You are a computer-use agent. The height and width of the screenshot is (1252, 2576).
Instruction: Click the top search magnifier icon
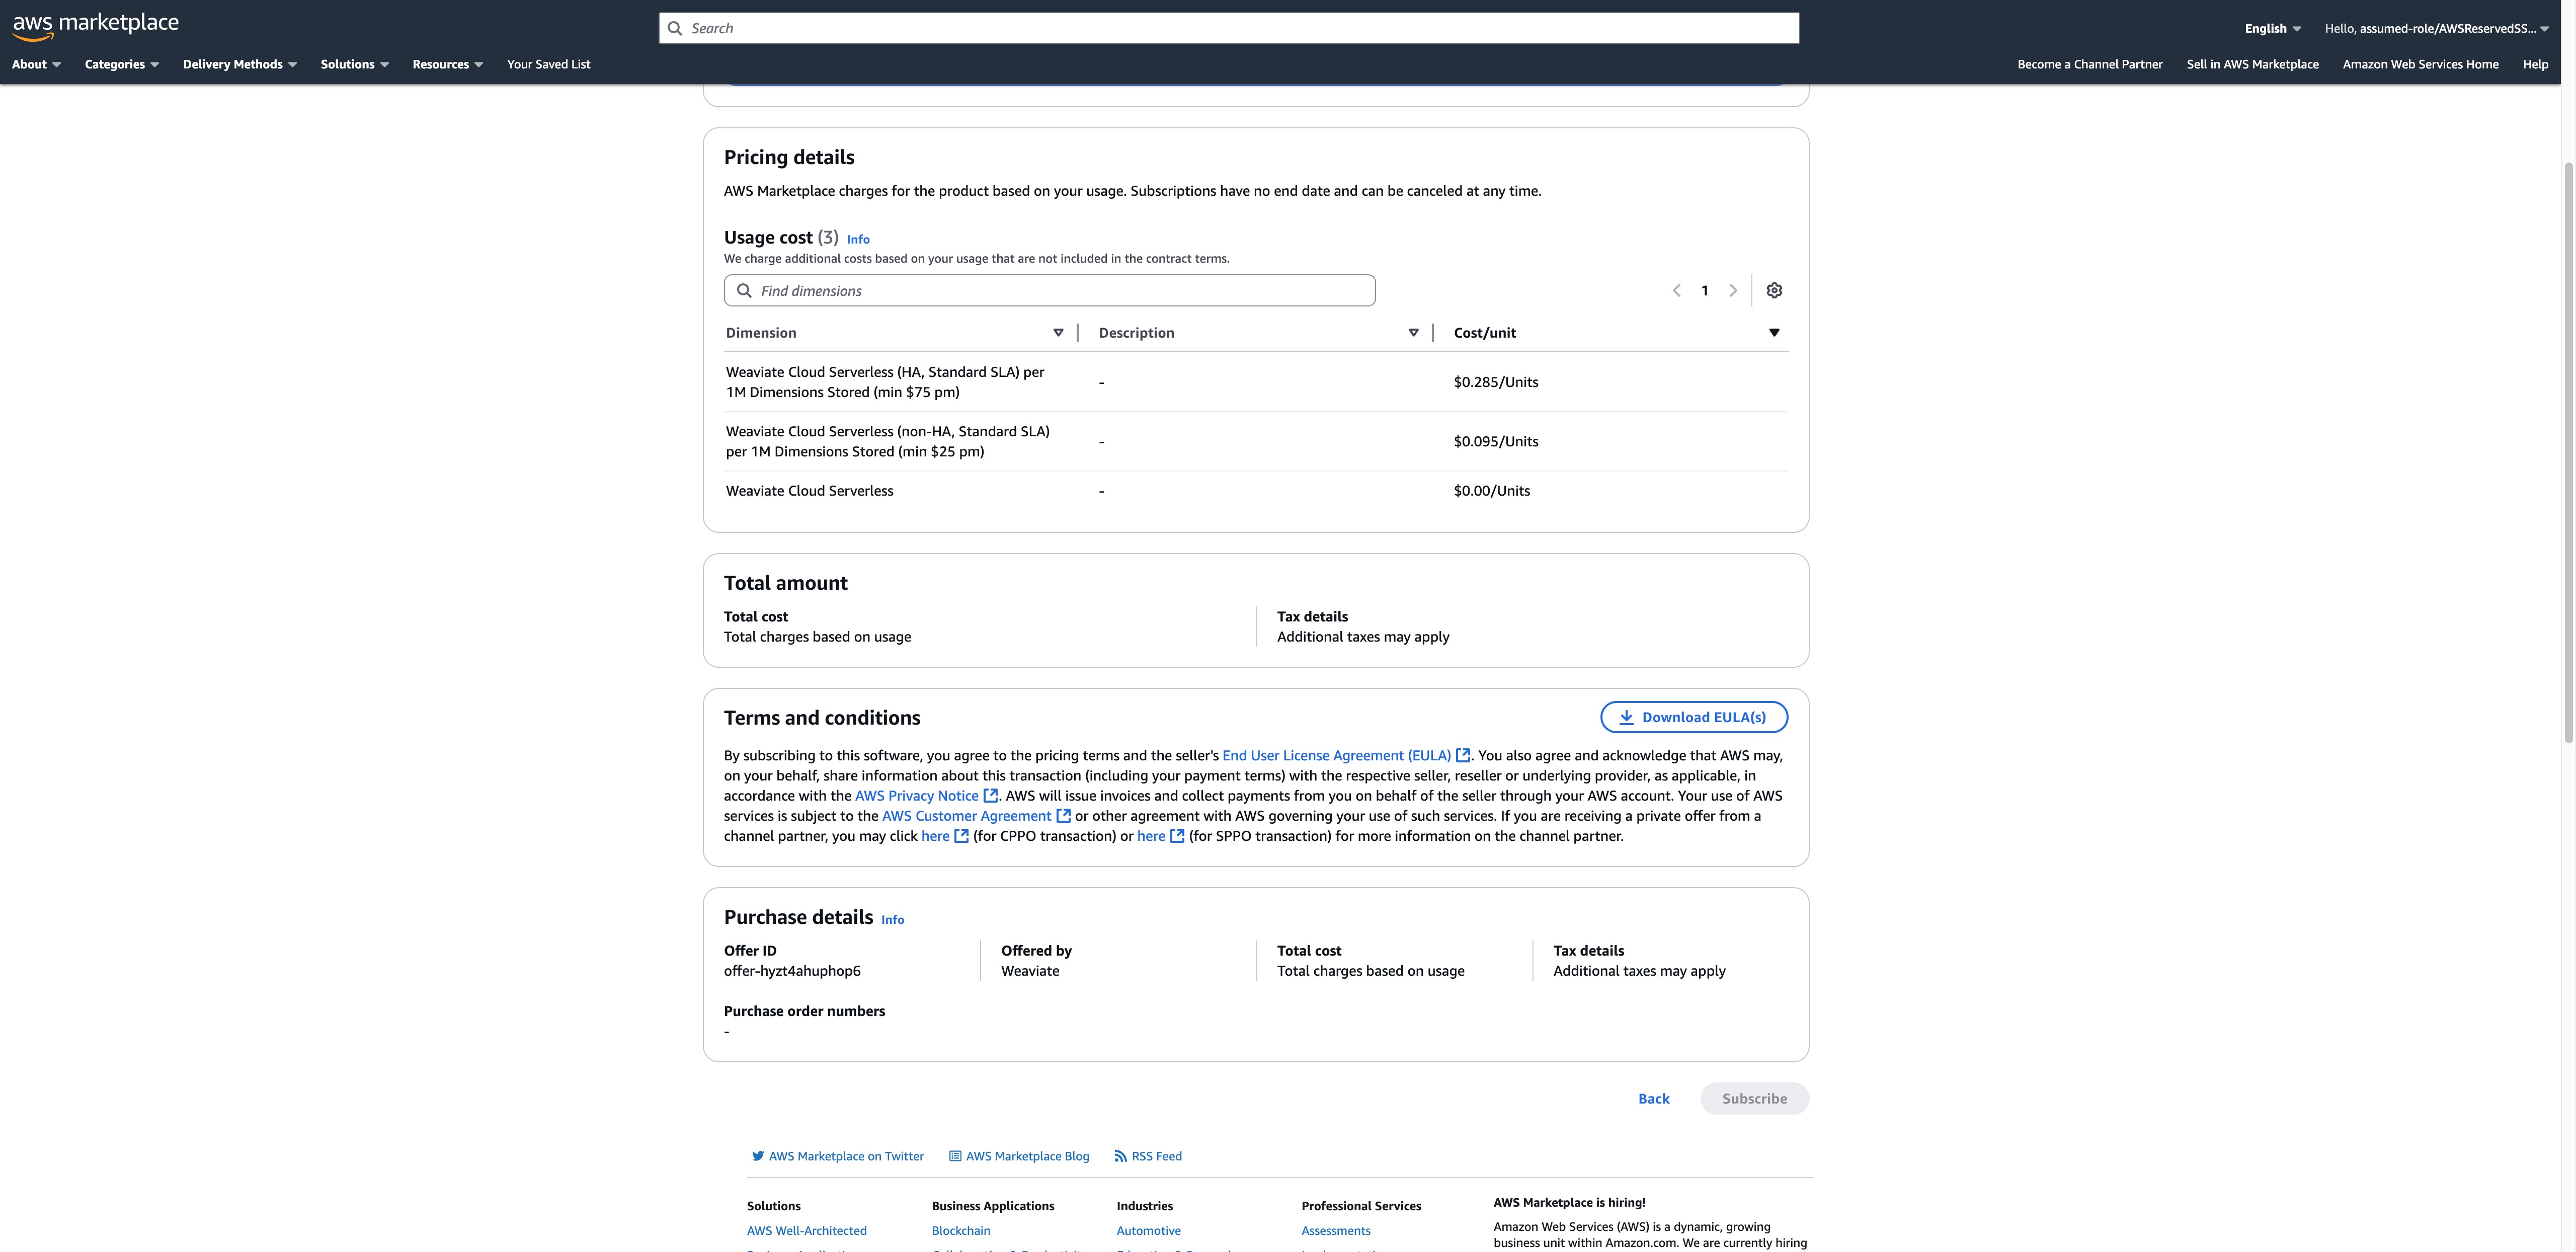coord(675,28)
